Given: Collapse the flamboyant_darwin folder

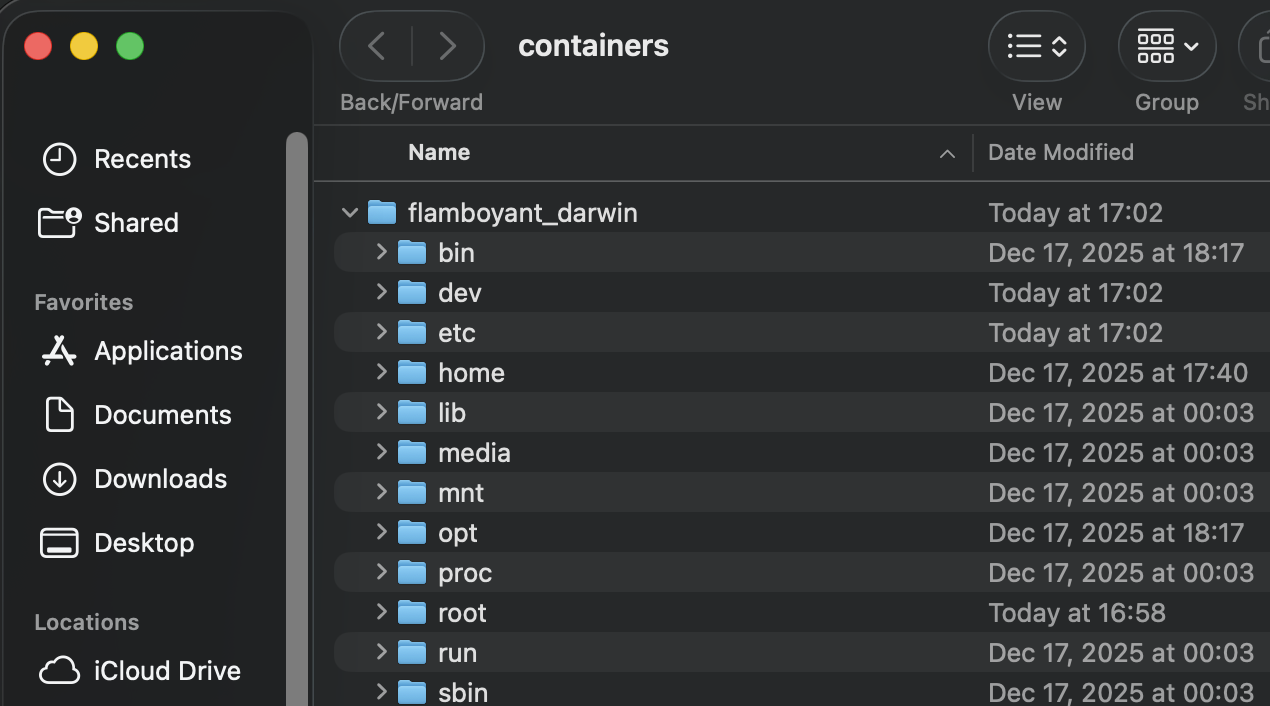Looking at the screenshot, I should [350, 213].
